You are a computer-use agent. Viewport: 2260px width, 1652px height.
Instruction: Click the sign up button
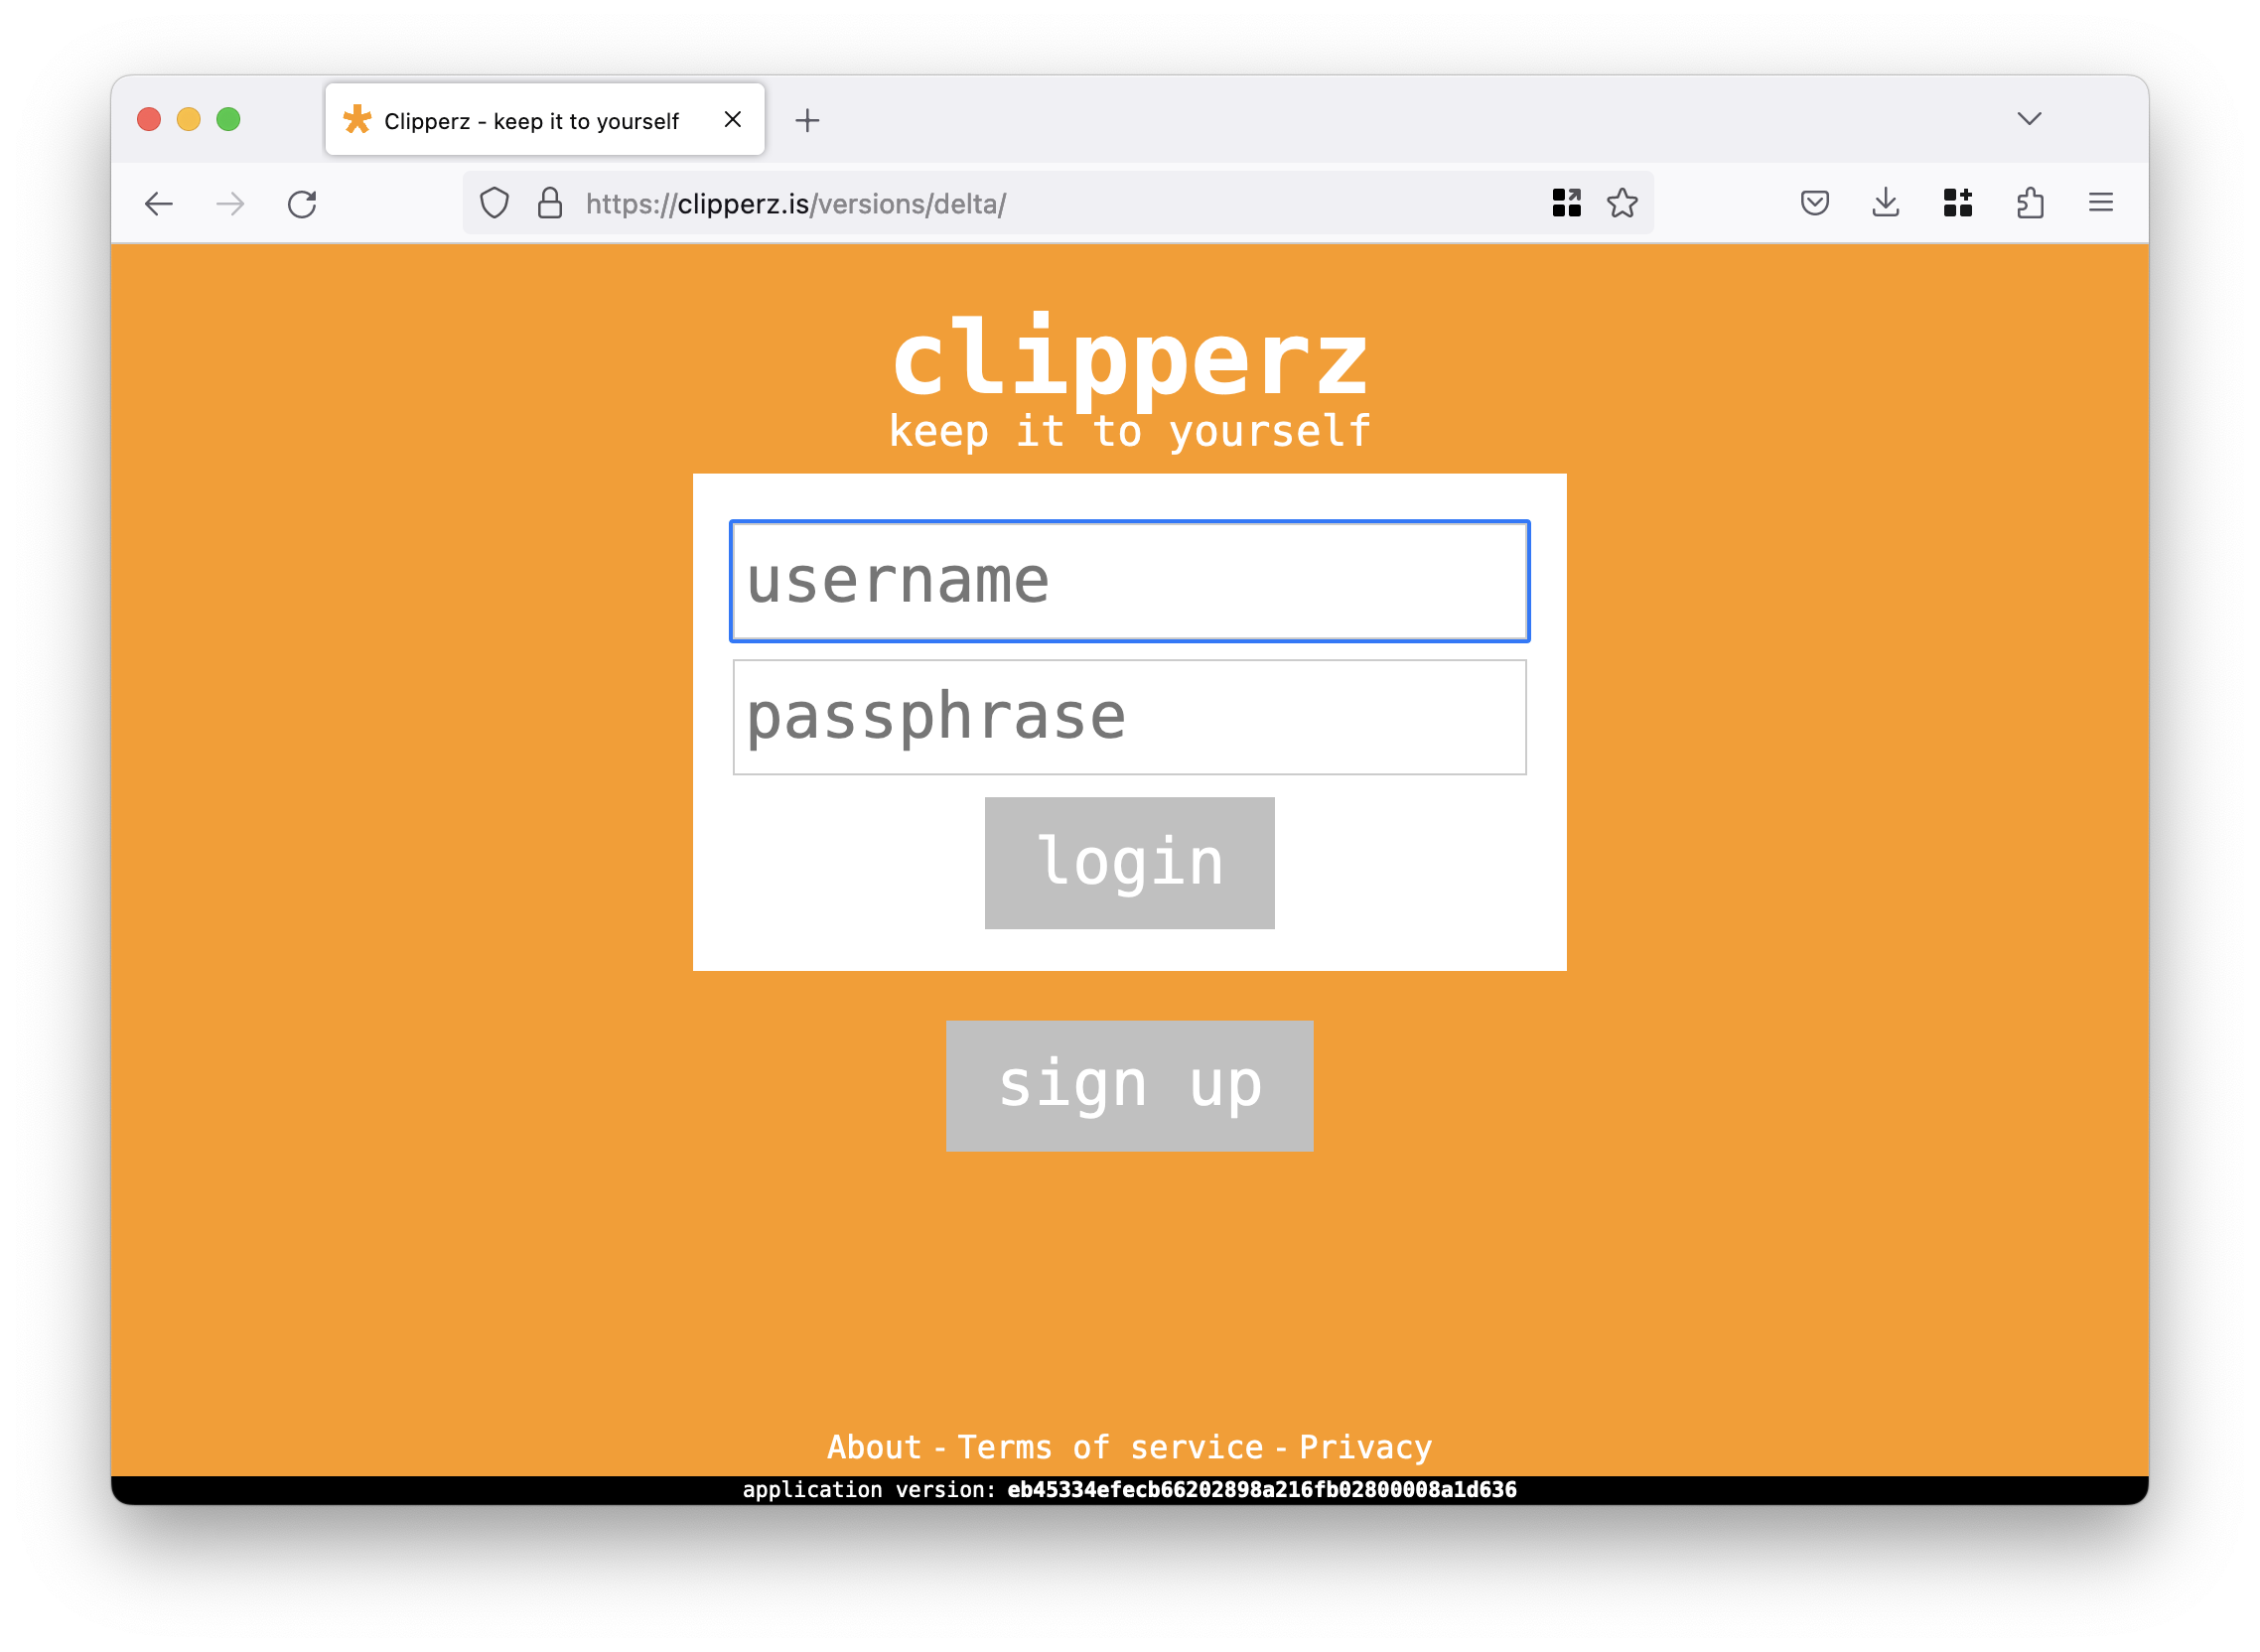(x=1128, y=1082)
